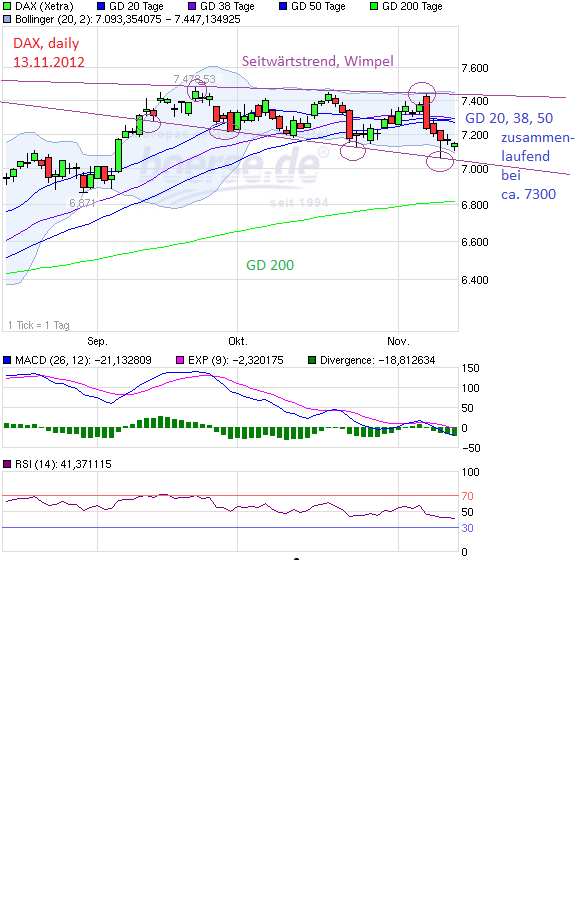Click the 'EXP (9): -2,320175' label
This screenshot has width=582, height=922.
pyautogui.click(x=236, y=360)
